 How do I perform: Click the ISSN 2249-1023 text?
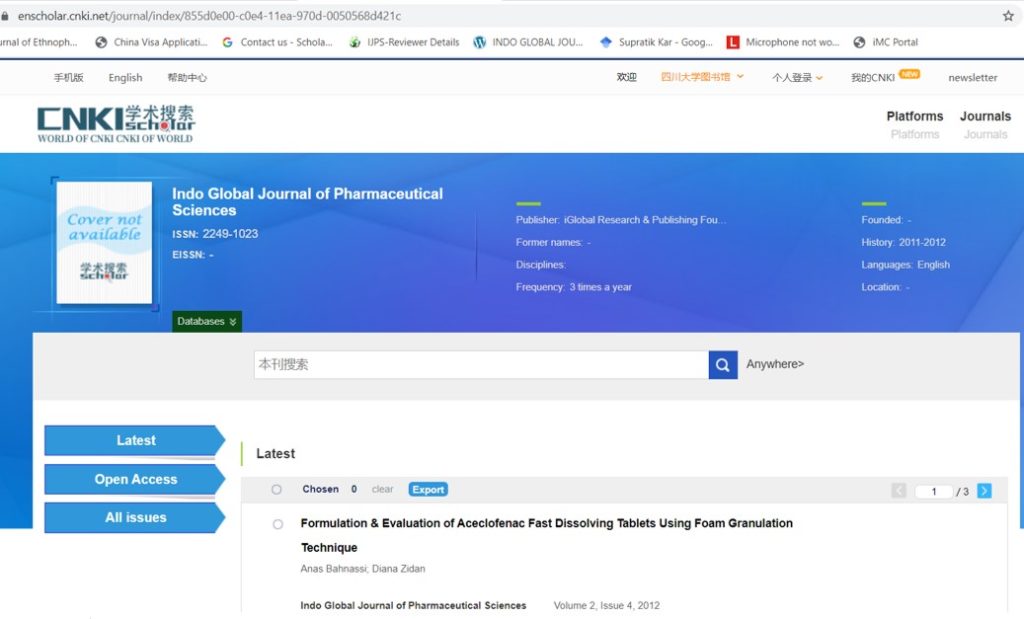(215, 234)
